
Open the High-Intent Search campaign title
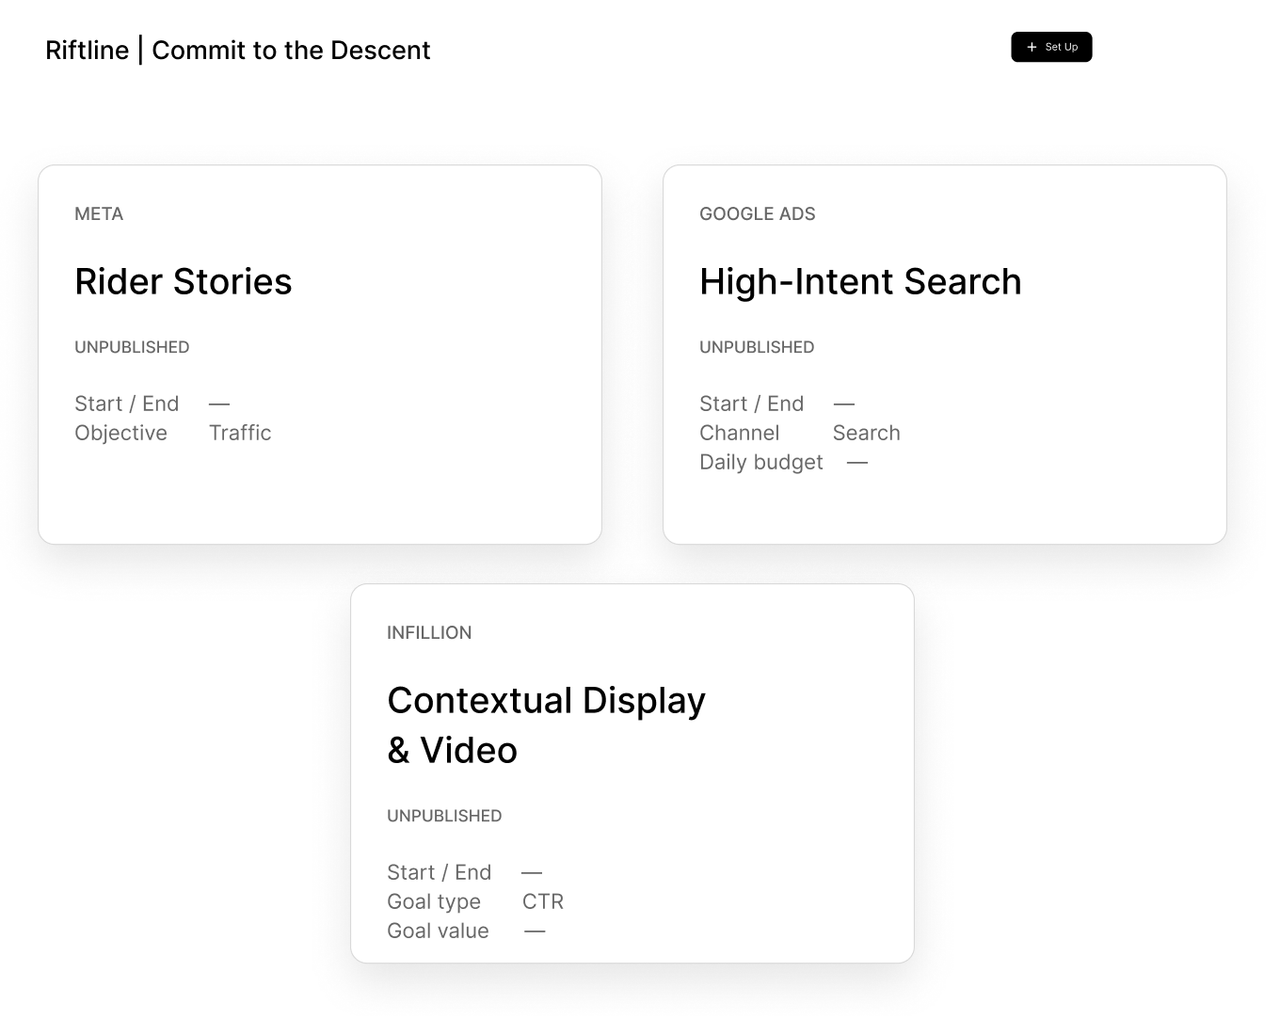coord(860,282)
